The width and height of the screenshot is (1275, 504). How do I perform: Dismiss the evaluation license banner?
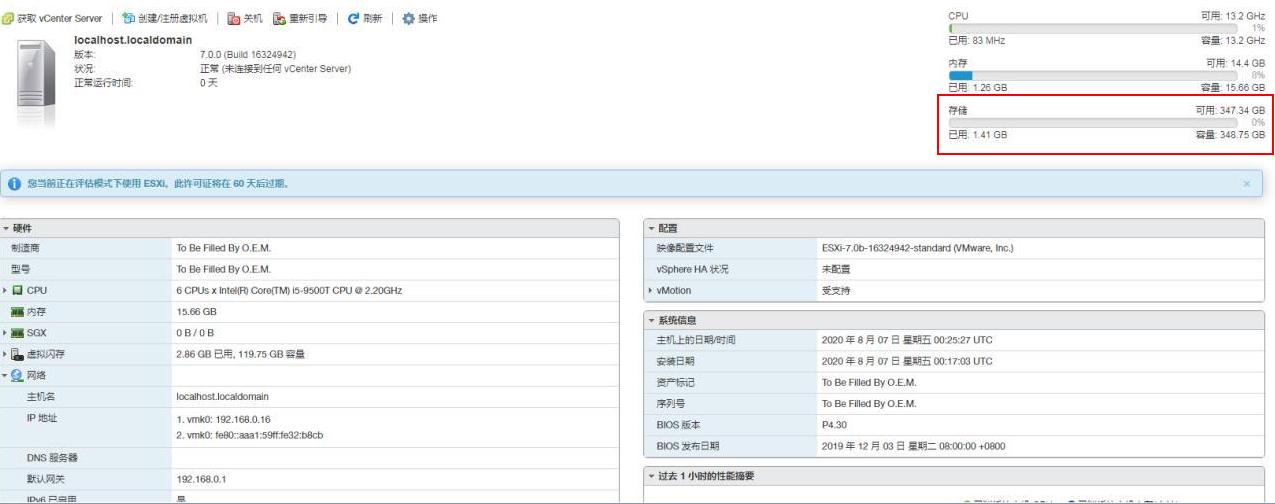1246,184
